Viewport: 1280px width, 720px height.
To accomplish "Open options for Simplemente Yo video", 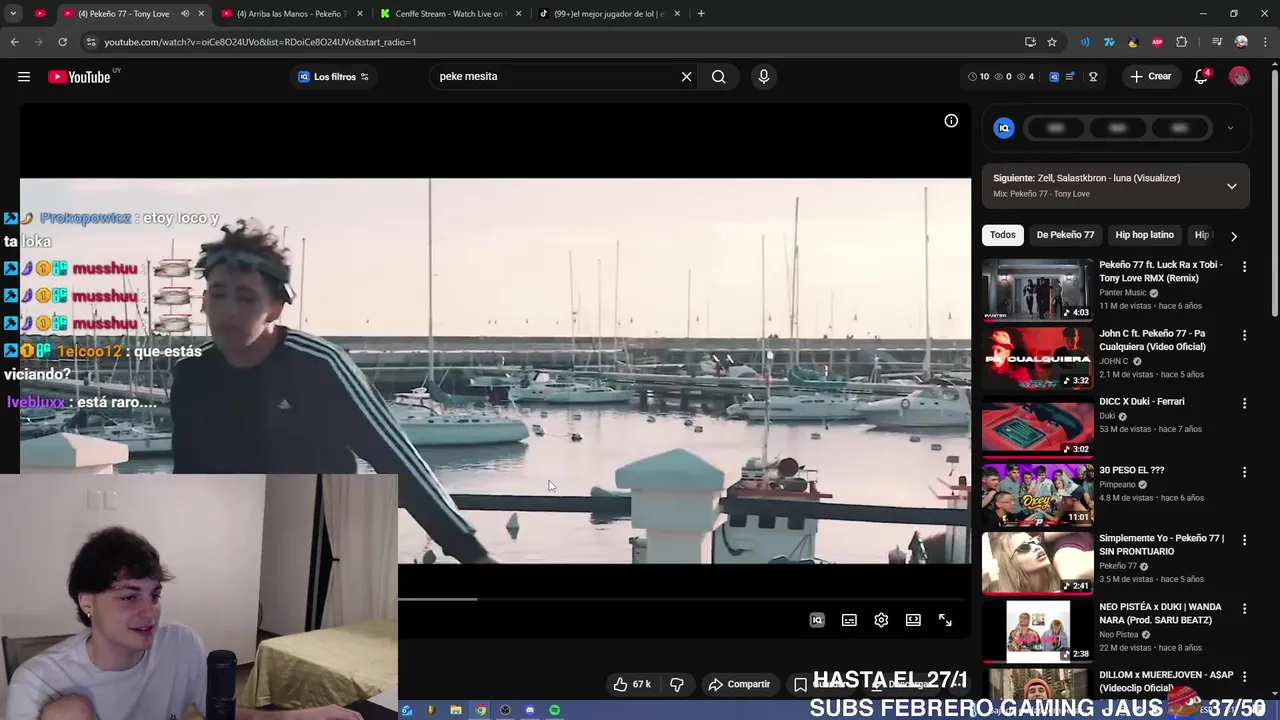I will click(x=1244, y=539).
